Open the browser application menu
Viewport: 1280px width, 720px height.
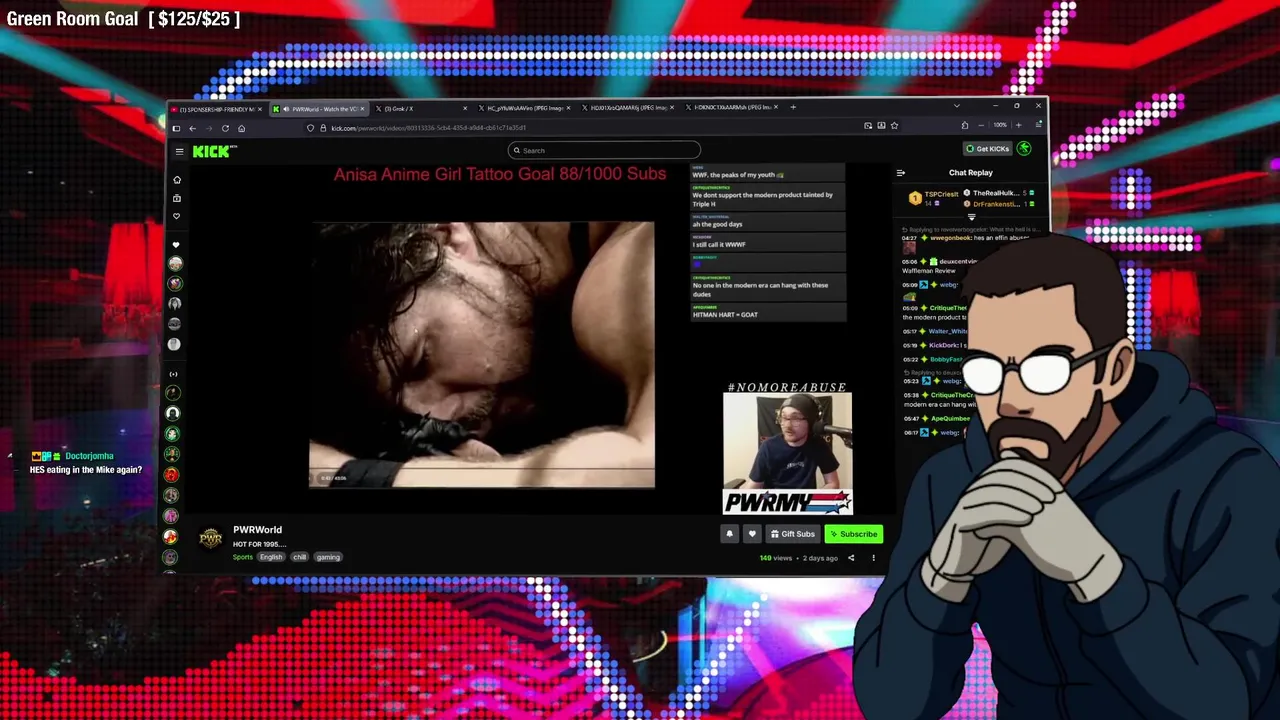1039,125
